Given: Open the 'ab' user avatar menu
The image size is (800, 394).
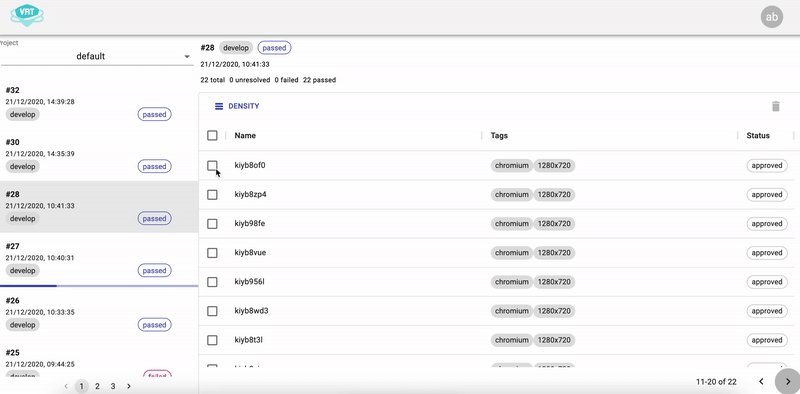Looking at the screenshot, I should 771,17.
